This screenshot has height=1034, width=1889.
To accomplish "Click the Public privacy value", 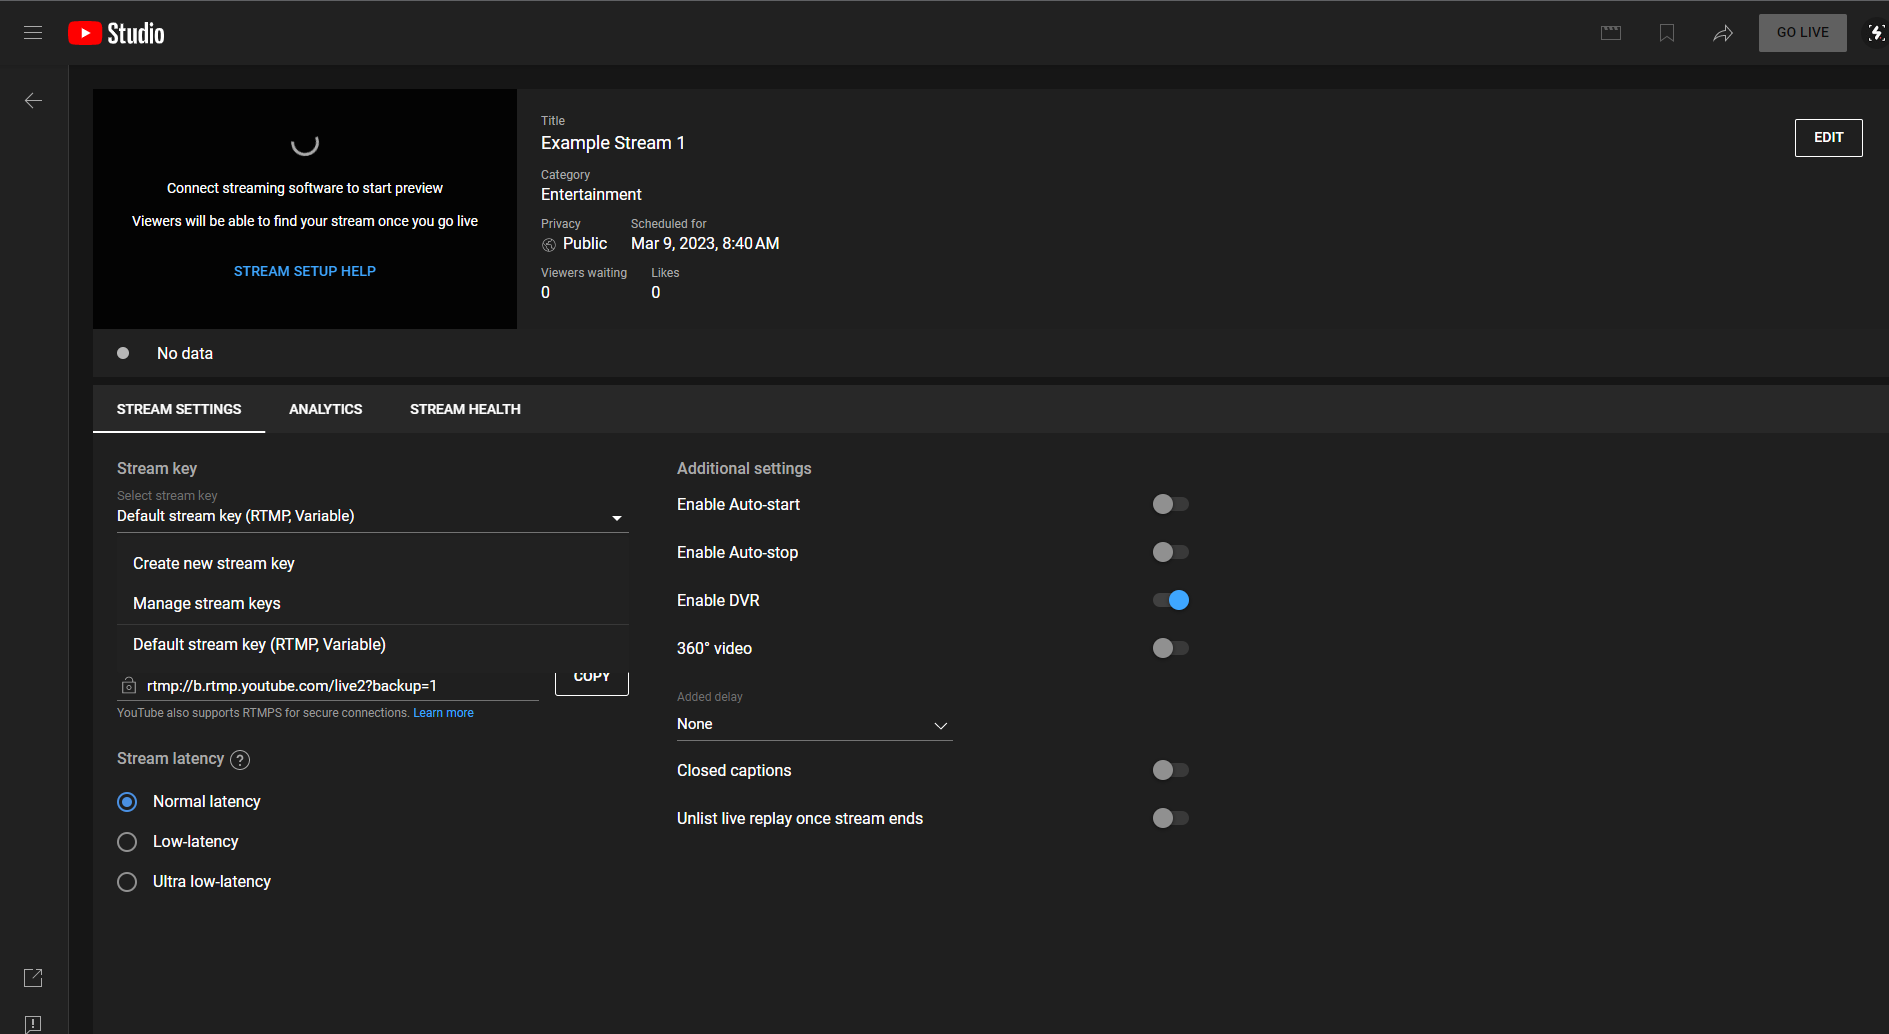I will (x=585, y=244).
